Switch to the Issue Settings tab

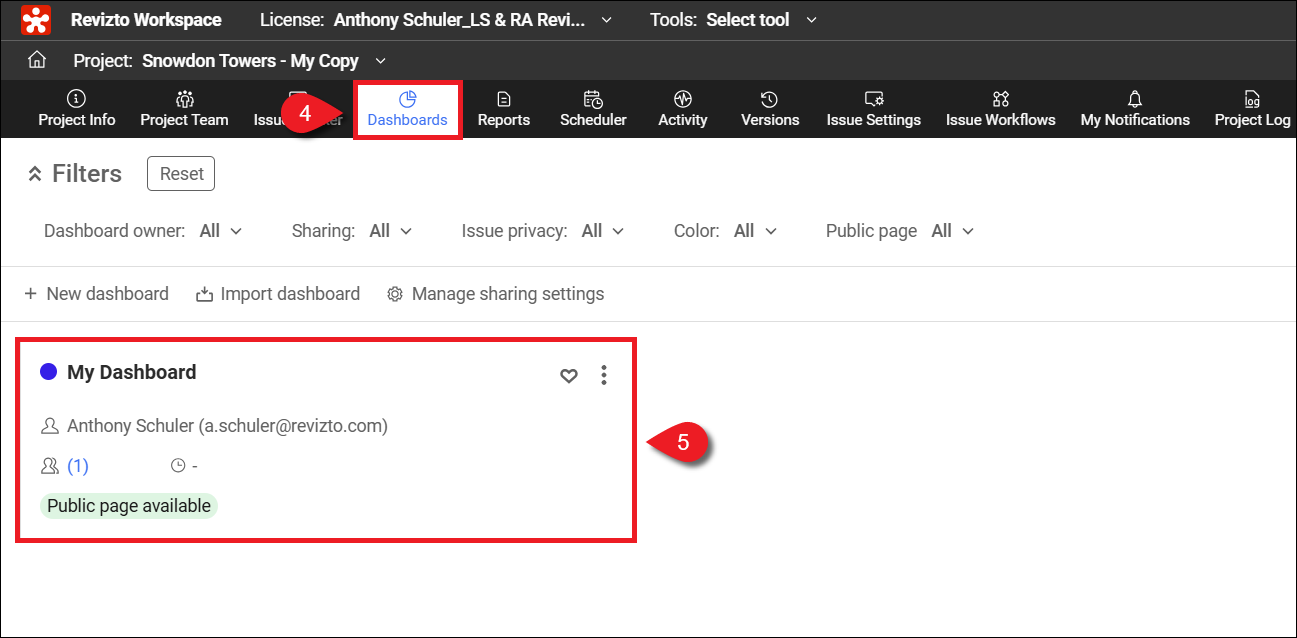point(873,109)
